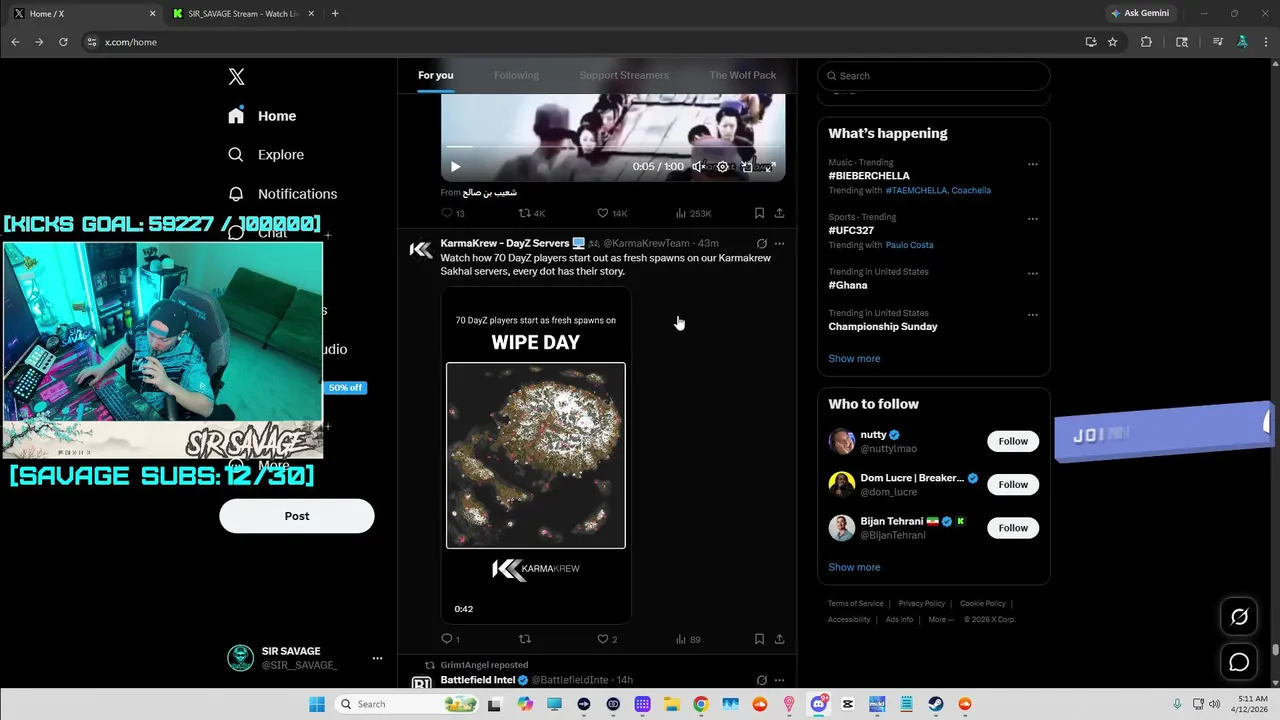Reload the x.com page
Image resolution: width=1280 pixels, height=720 pixels.
click(63, 42)
